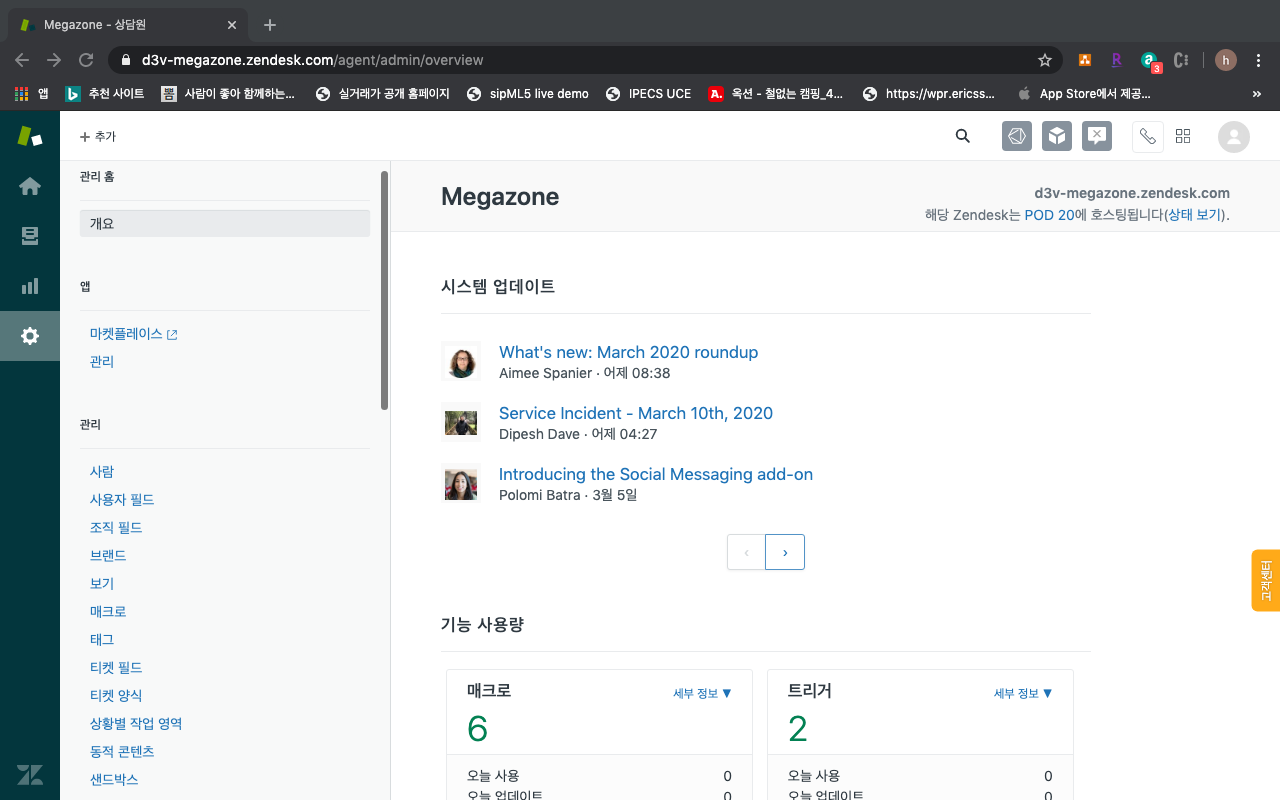This screenshot has height=800, width=1280.
Task: Open 조직 필드 settings
Action: point(116,527)
